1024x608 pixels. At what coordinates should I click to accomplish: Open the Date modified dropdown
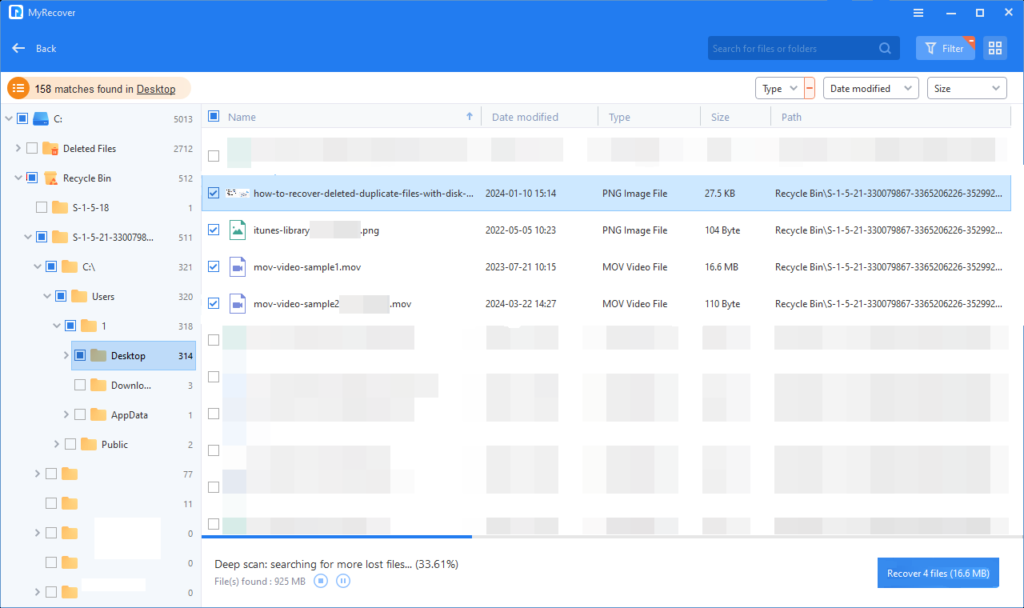point(870,88)
